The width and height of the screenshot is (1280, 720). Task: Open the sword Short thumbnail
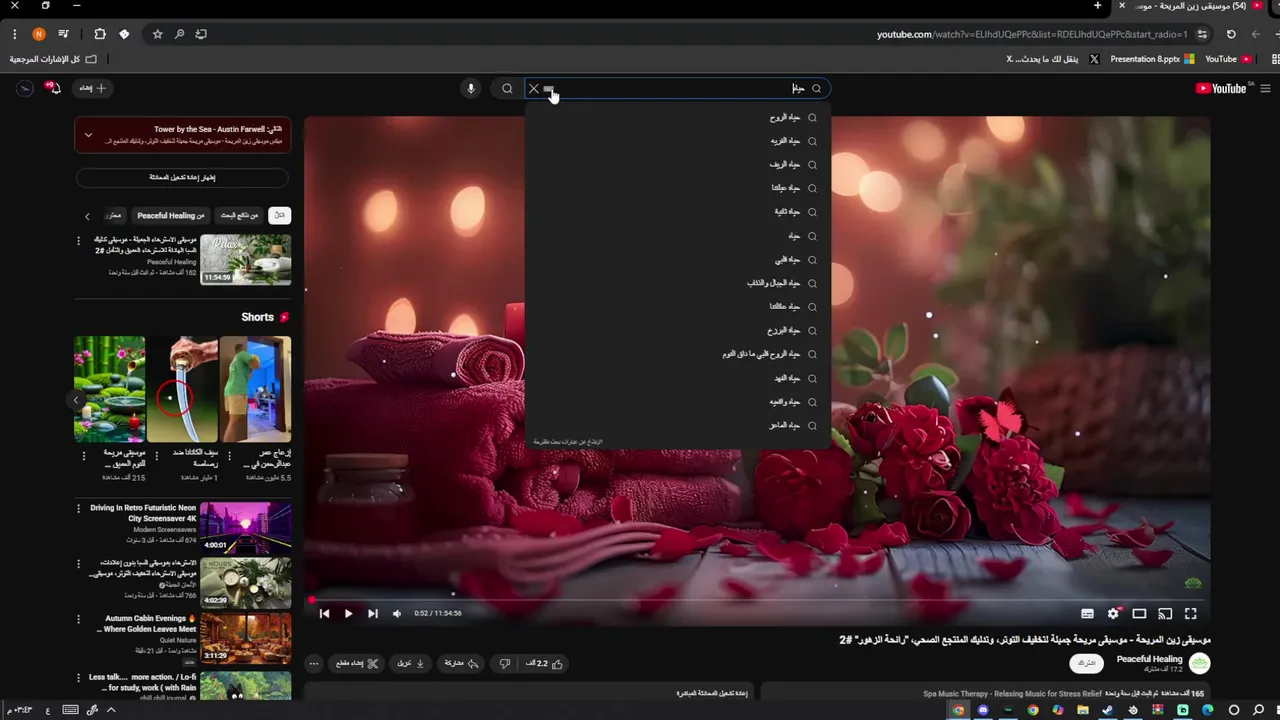(x=182, y=389)
